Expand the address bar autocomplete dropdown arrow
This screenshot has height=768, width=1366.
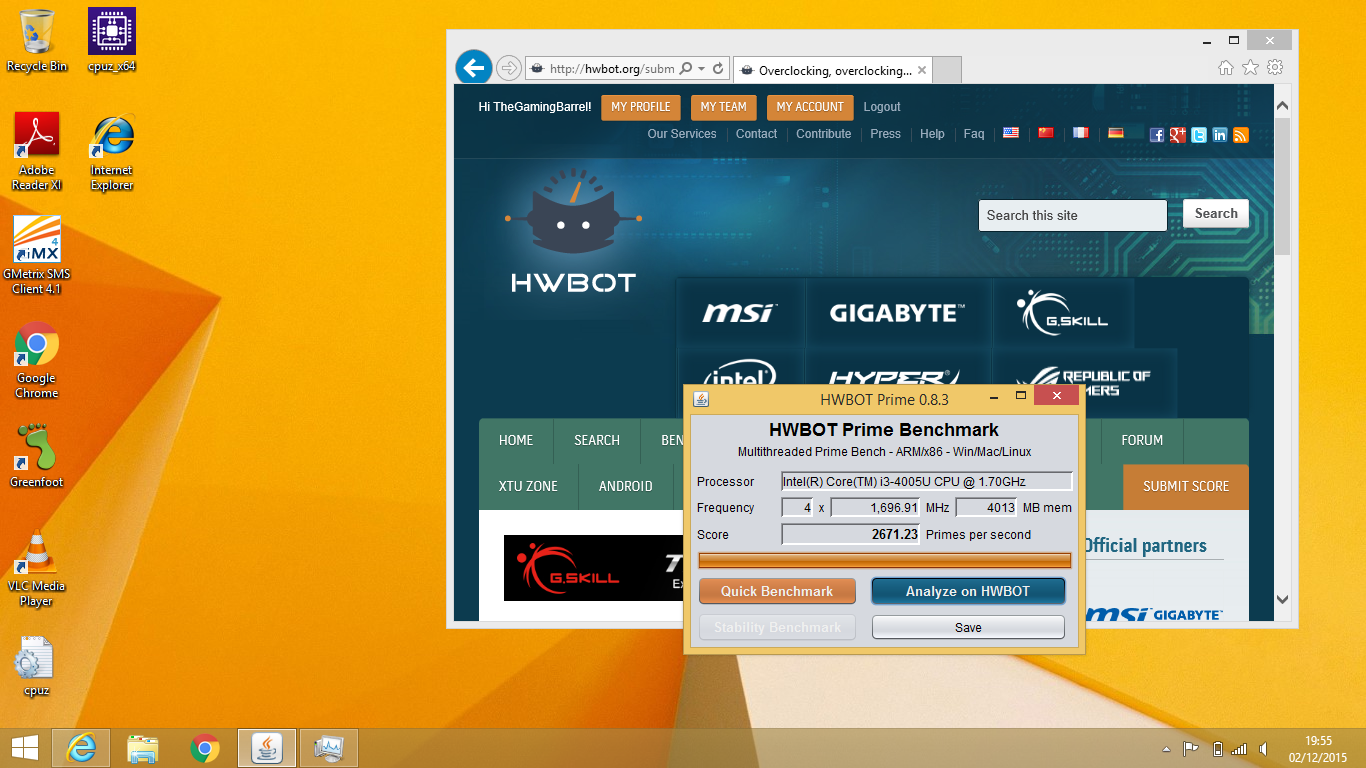tap(701, 69)
